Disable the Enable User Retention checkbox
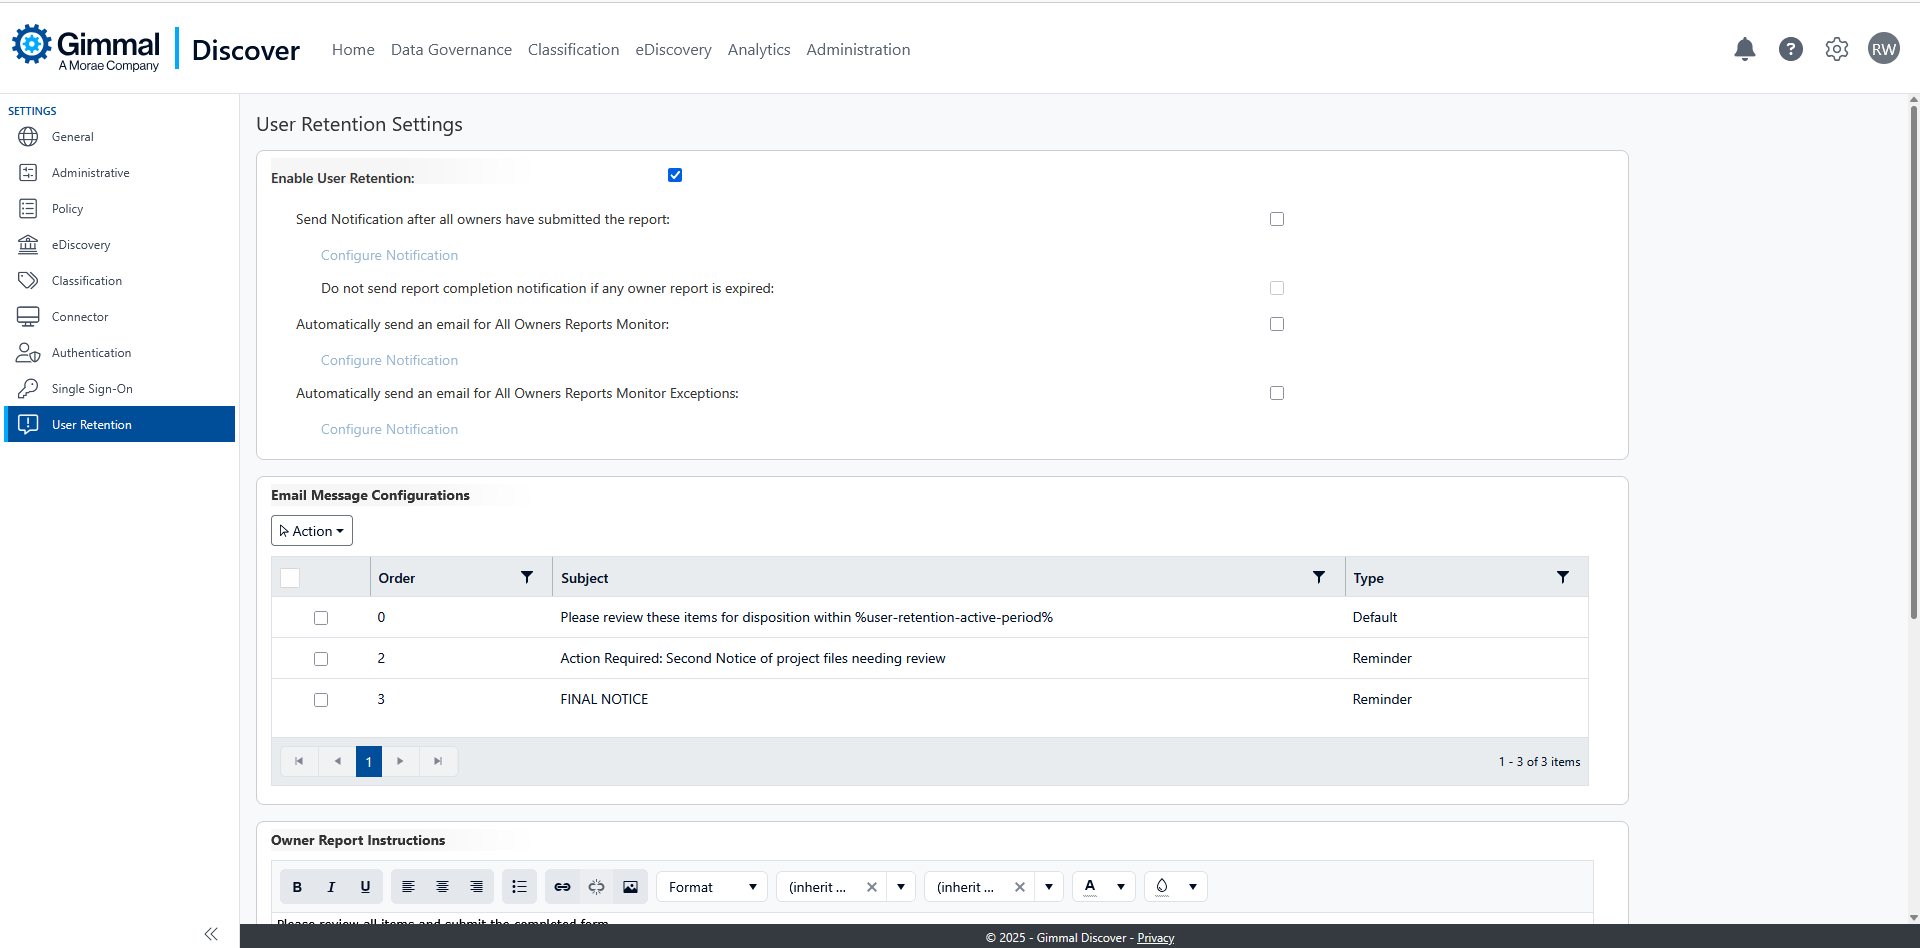Viewport: 1920px width, 948px height. tap(675, 174)
